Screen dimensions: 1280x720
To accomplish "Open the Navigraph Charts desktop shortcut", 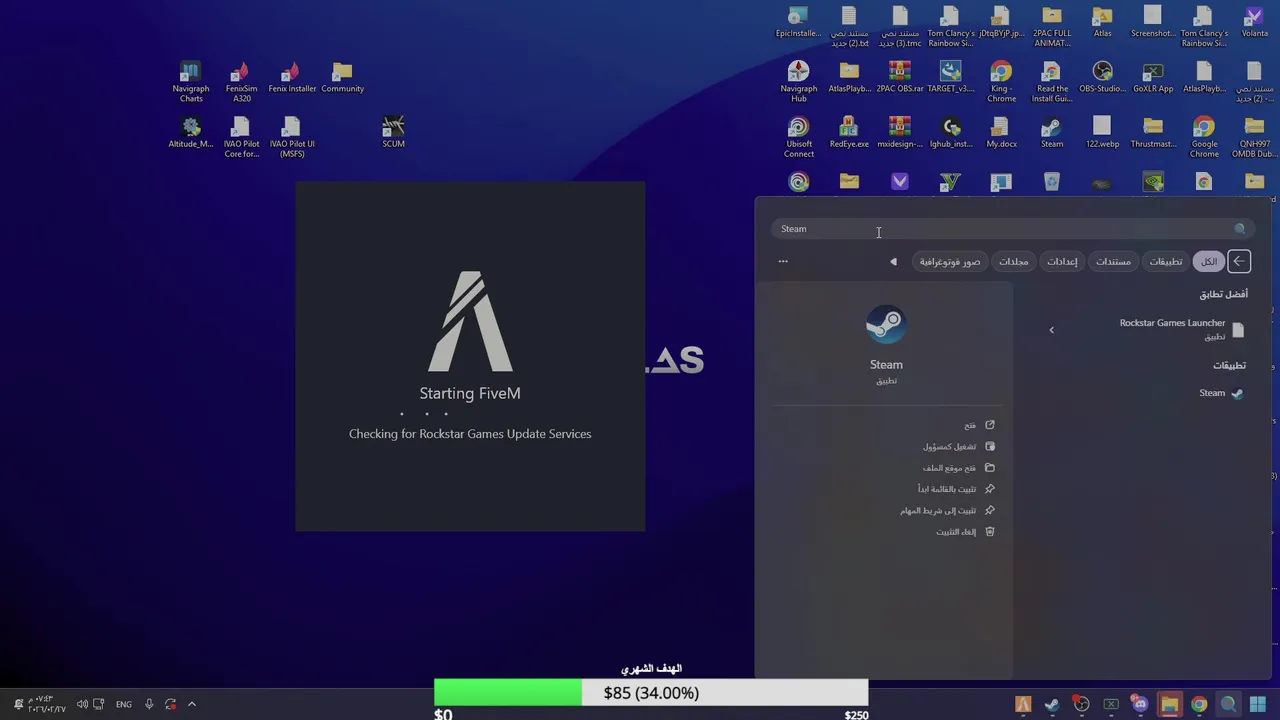I will [x=190, y=82].
